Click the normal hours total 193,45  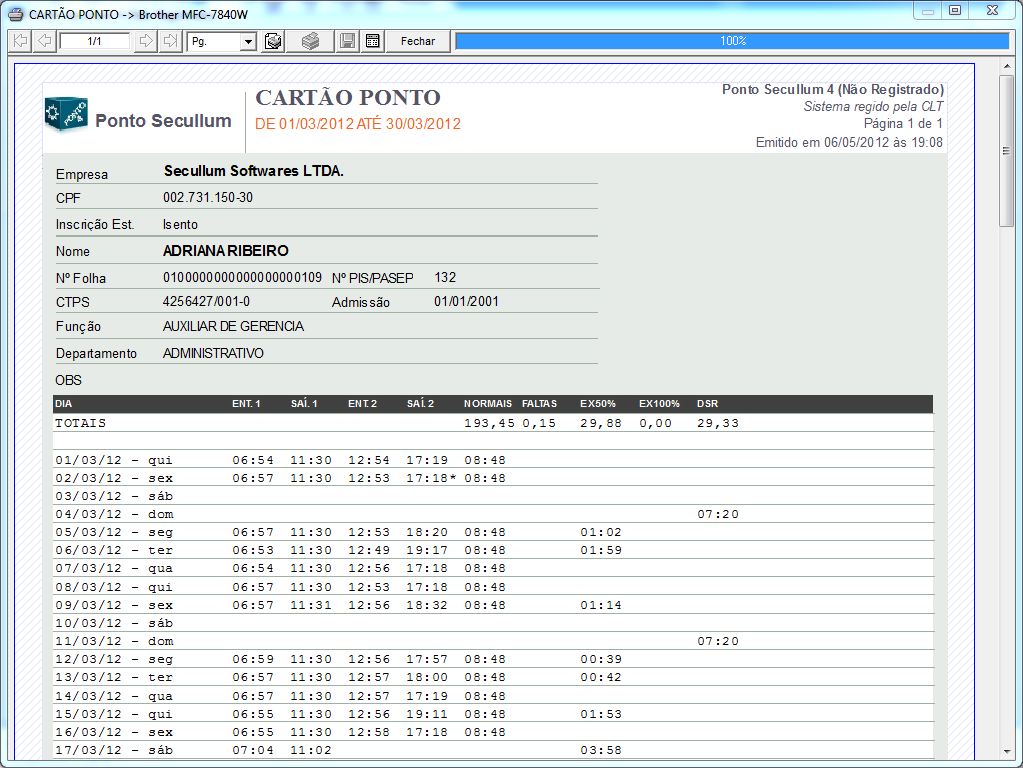point(489,423)
